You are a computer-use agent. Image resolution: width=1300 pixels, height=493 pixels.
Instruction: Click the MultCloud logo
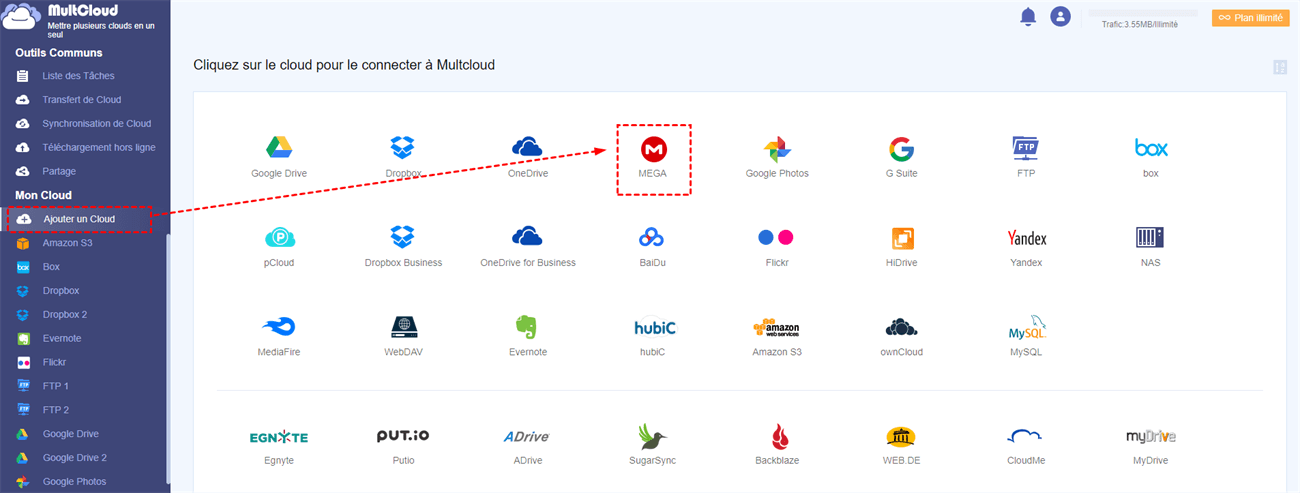click(22, 18)
